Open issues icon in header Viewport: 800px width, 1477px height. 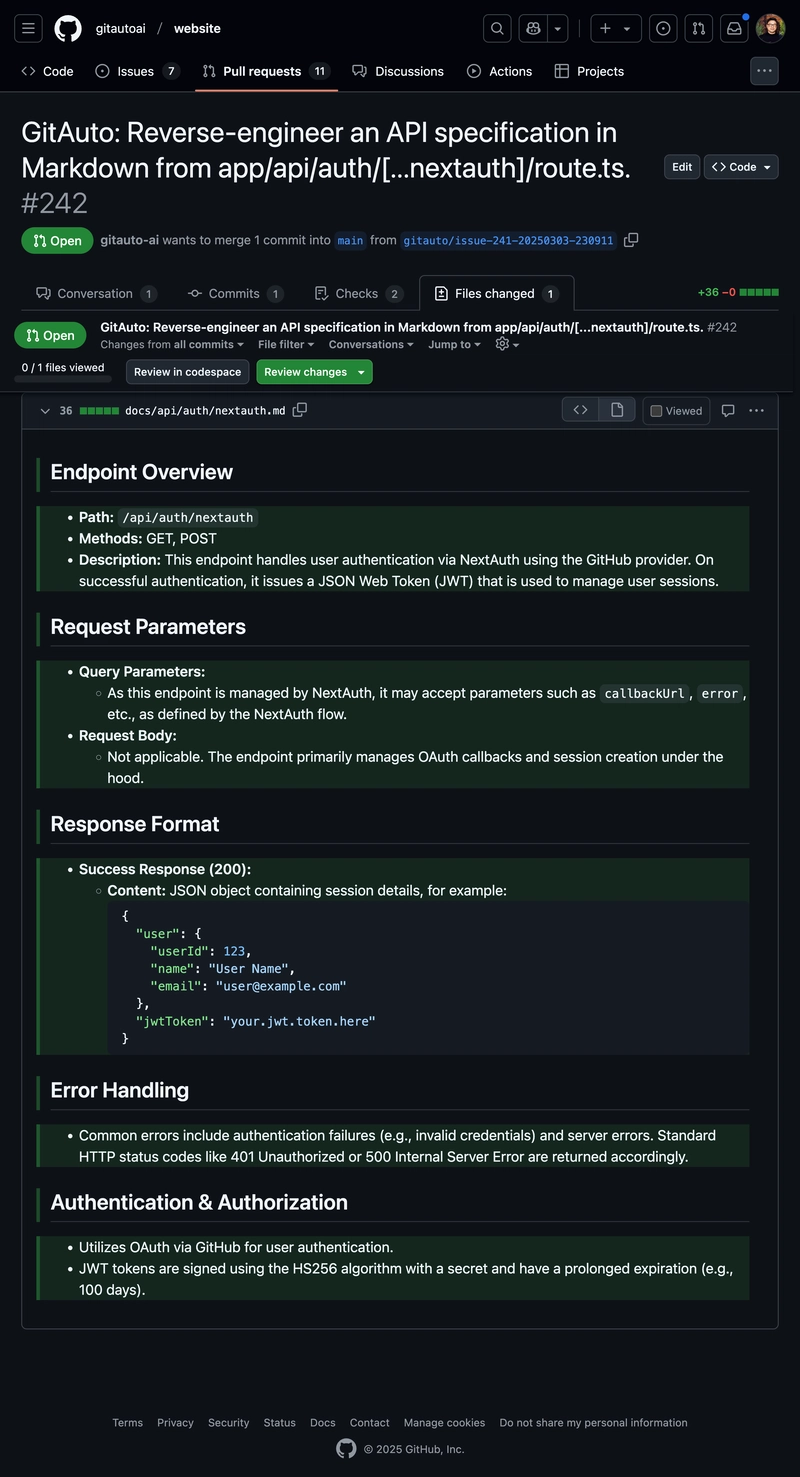pyautogui.click(x=663, y=28)
